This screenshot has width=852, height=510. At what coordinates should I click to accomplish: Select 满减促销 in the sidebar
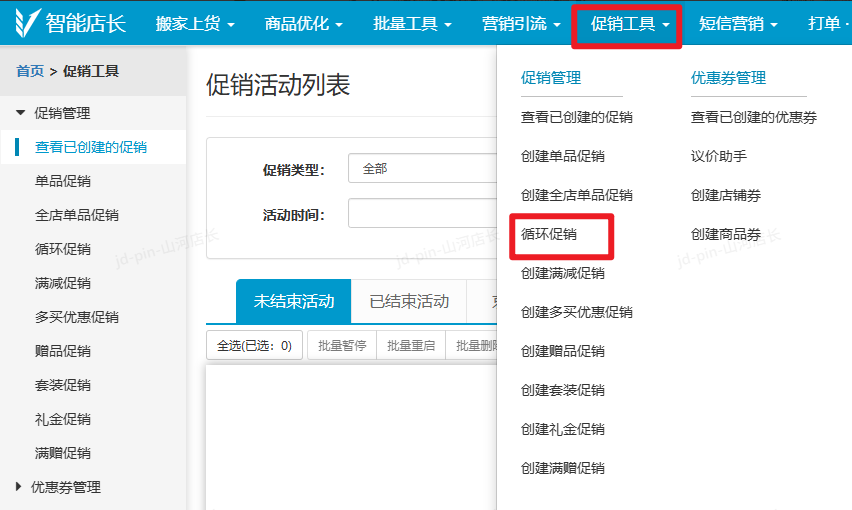(63, 283)
